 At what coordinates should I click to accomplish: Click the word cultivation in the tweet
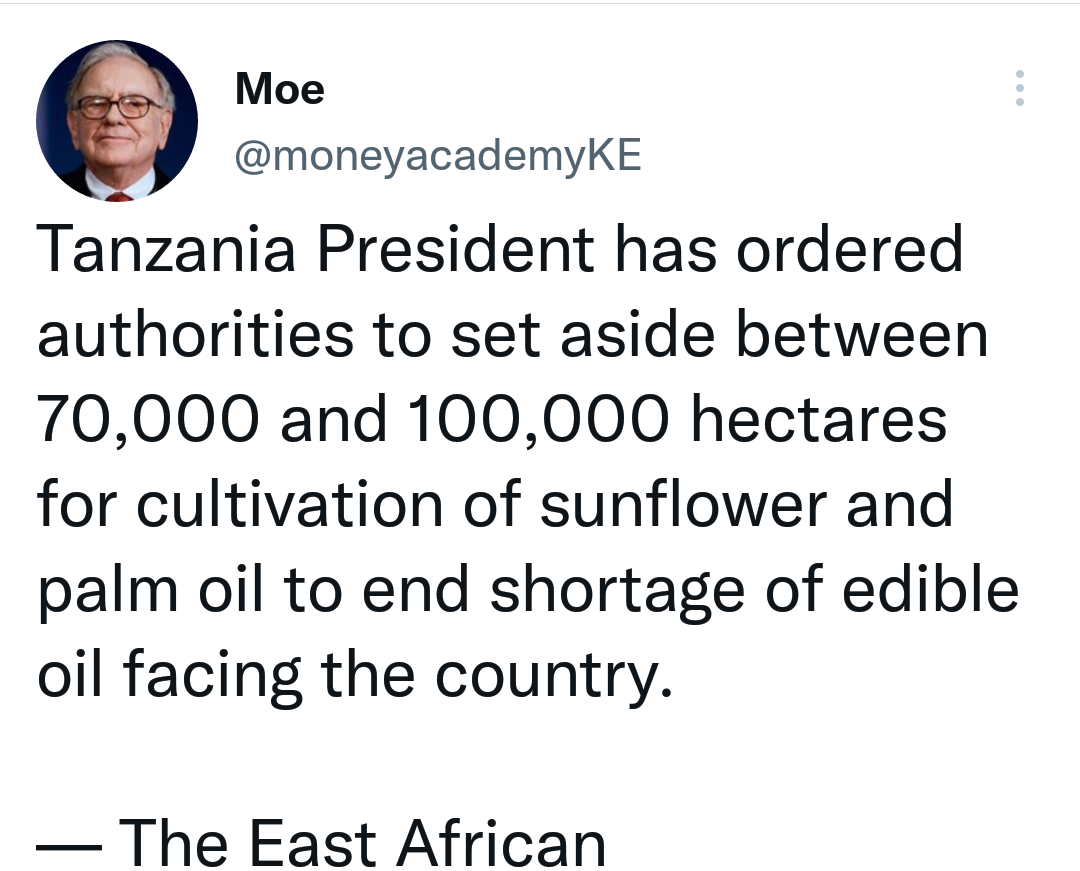[x=289, y=505]
